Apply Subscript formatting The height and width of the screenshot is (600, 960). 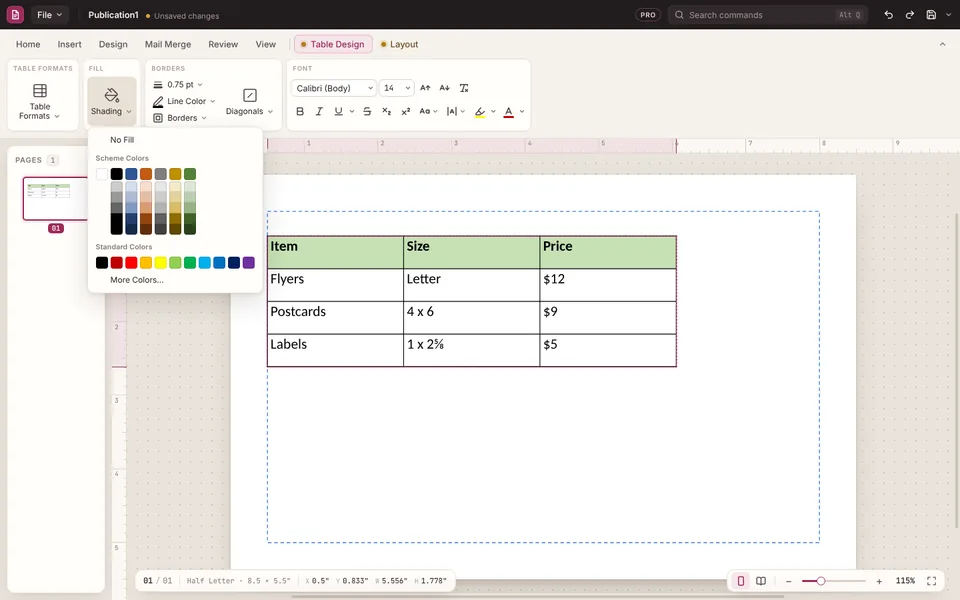click(386, 111)
